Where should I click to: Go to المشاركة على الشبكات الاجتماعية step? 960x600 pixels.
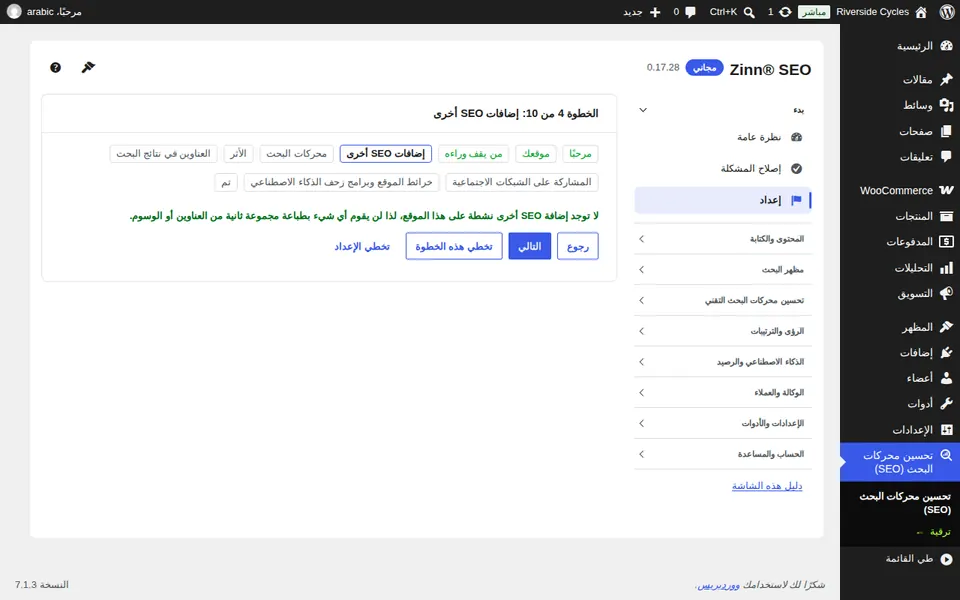tap(522, 182)
